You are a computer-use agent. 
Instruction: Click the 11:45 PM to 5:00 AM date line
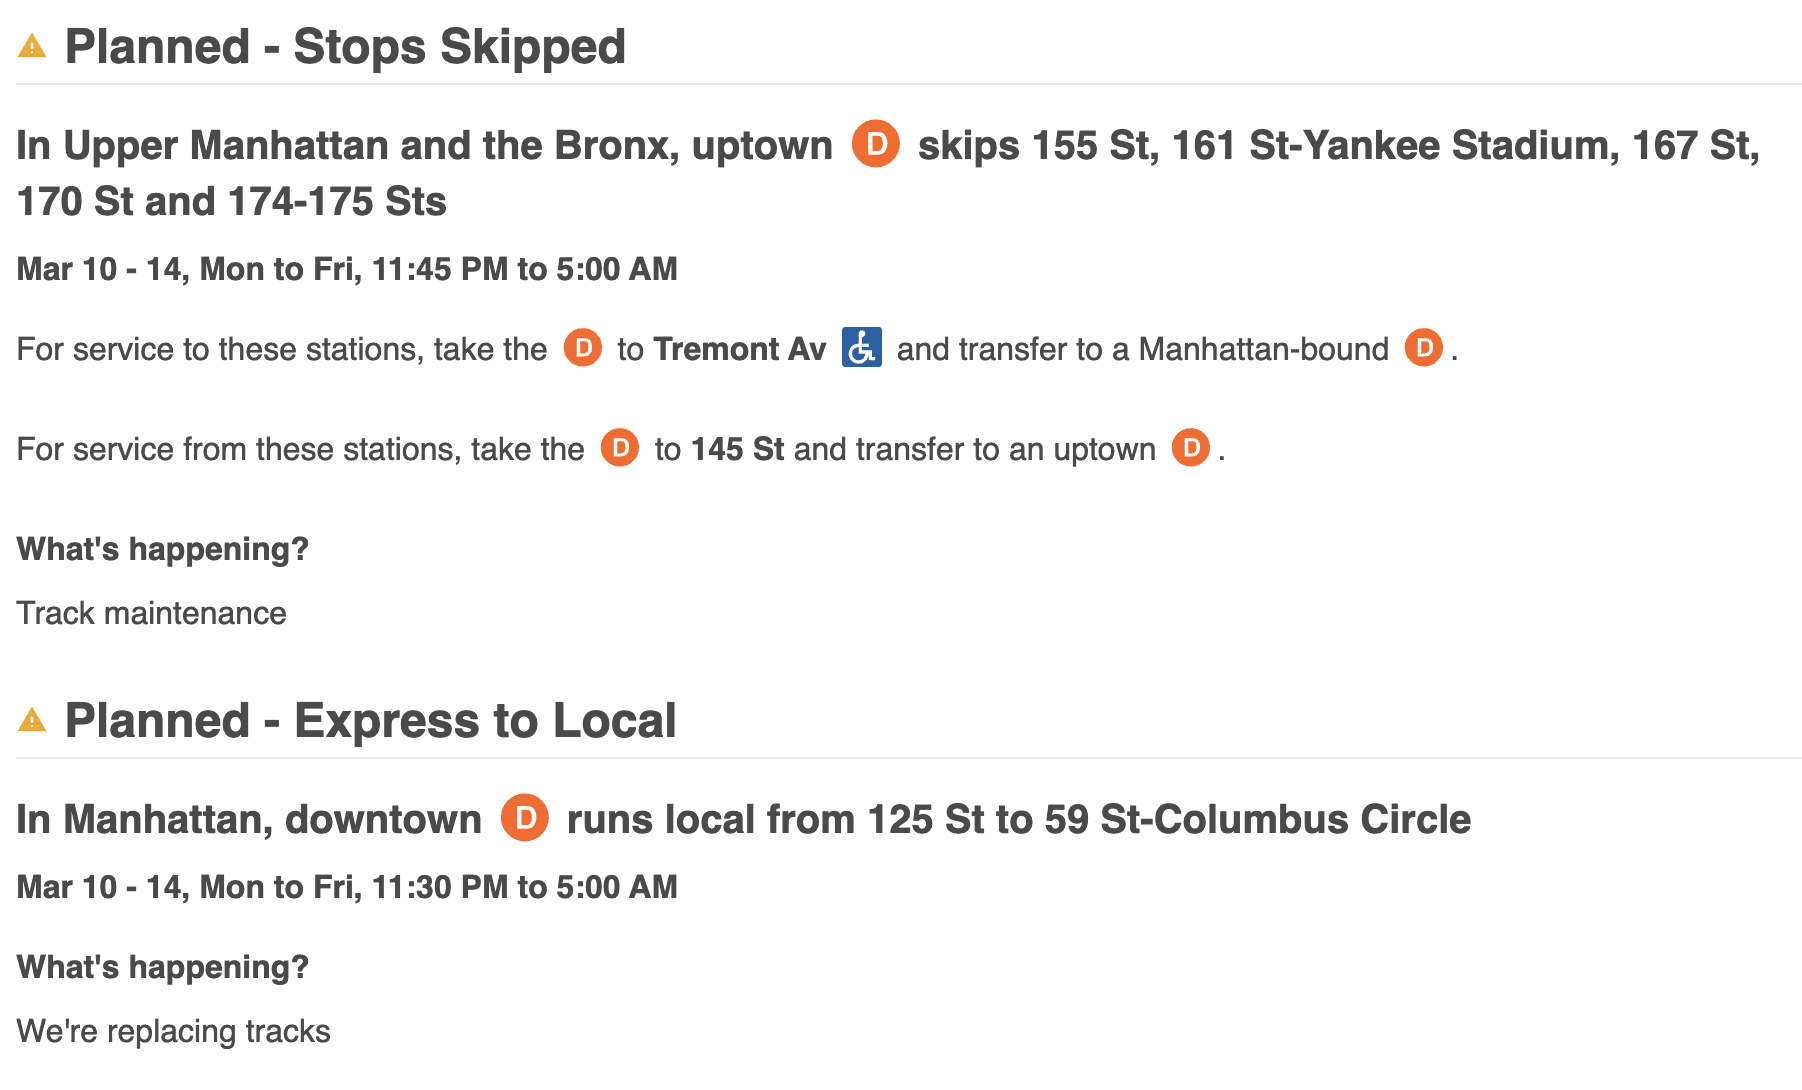point(347,269)
